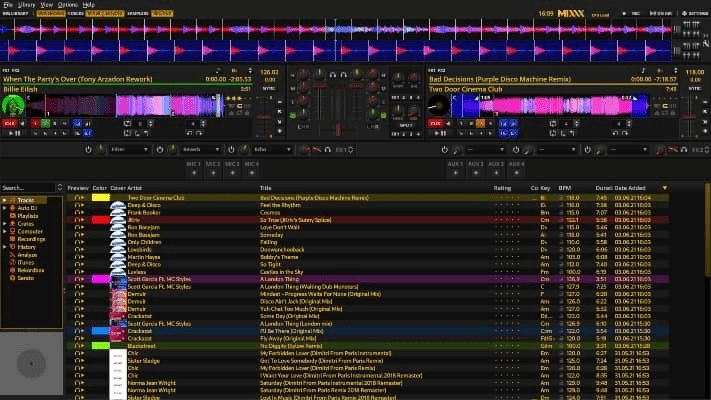The image size is (711, 400).
Task: Open iTunes library source
Action: [x=25, y=263]
